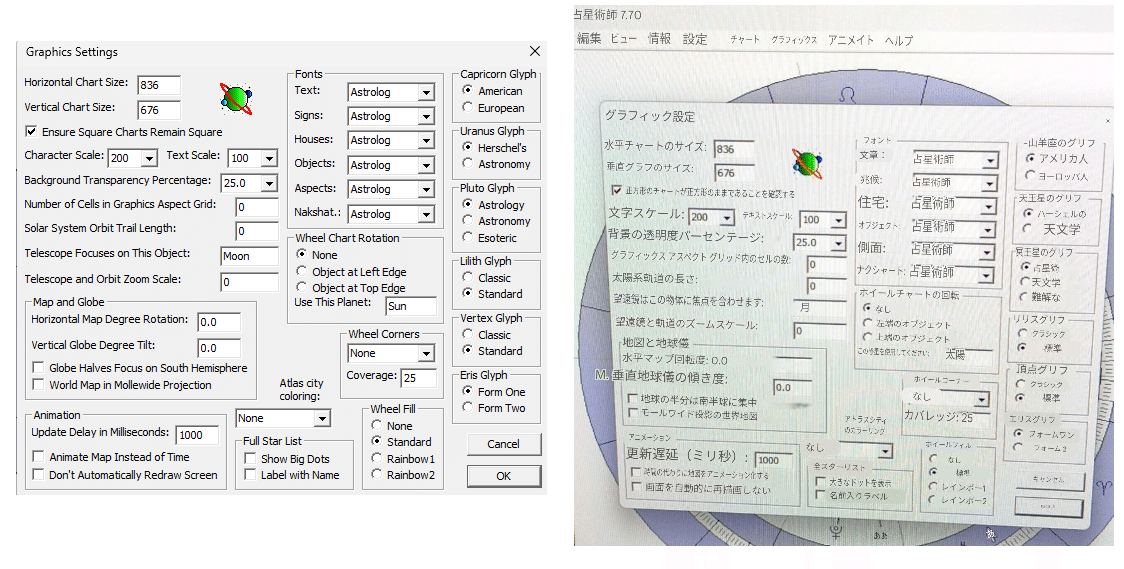
Task: Check World Map in Mollewide Projection
Action: pyautogui.click(x=38, y=384)
